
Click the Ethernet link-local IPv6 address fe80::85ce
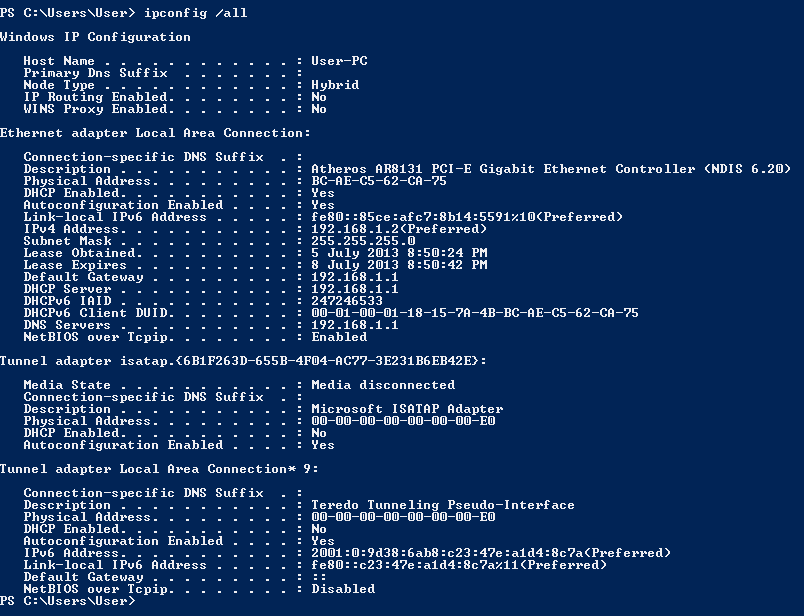(467, 217)
